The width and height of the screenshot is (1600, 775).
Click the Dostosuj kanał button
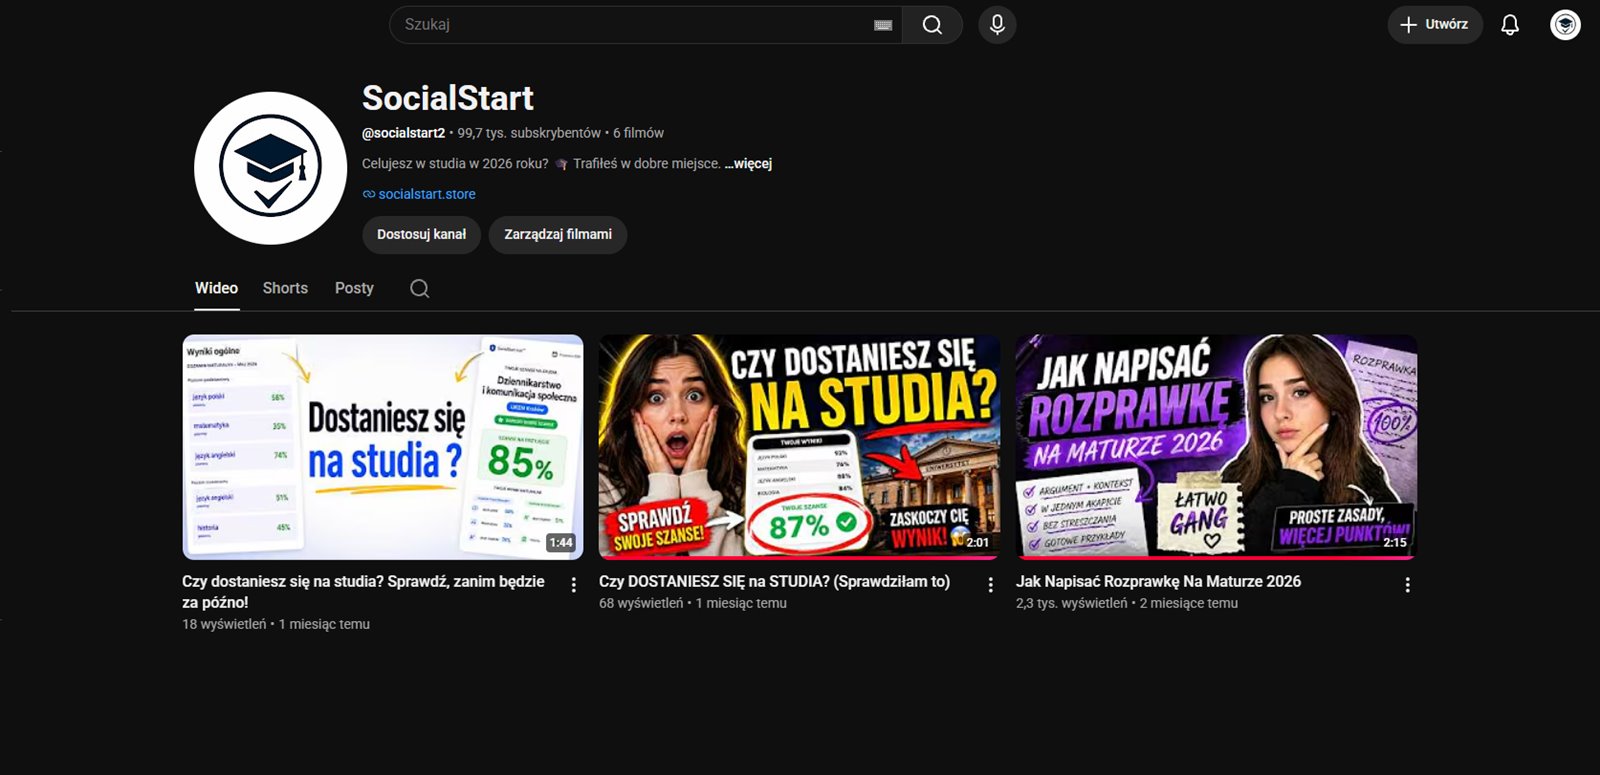421,235
